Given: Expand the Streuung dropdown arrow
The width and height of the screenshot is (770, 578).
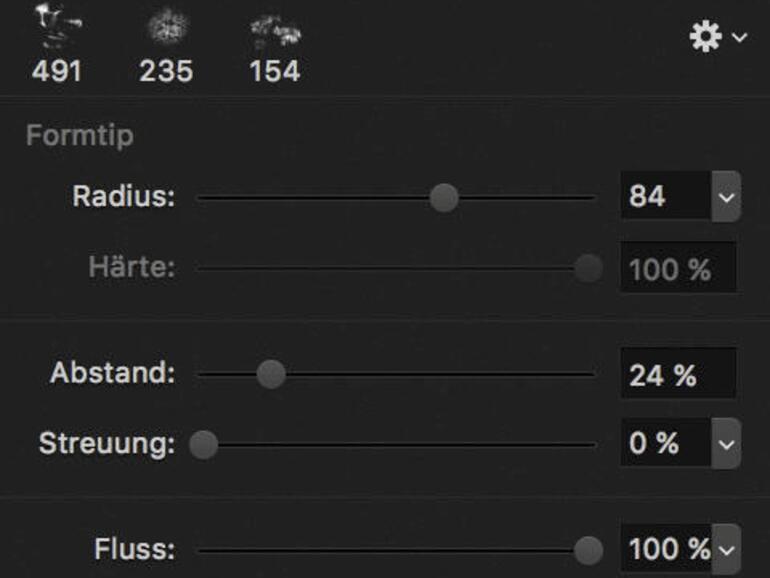Looking at the screenshot, I should click(x=726, y=444).
